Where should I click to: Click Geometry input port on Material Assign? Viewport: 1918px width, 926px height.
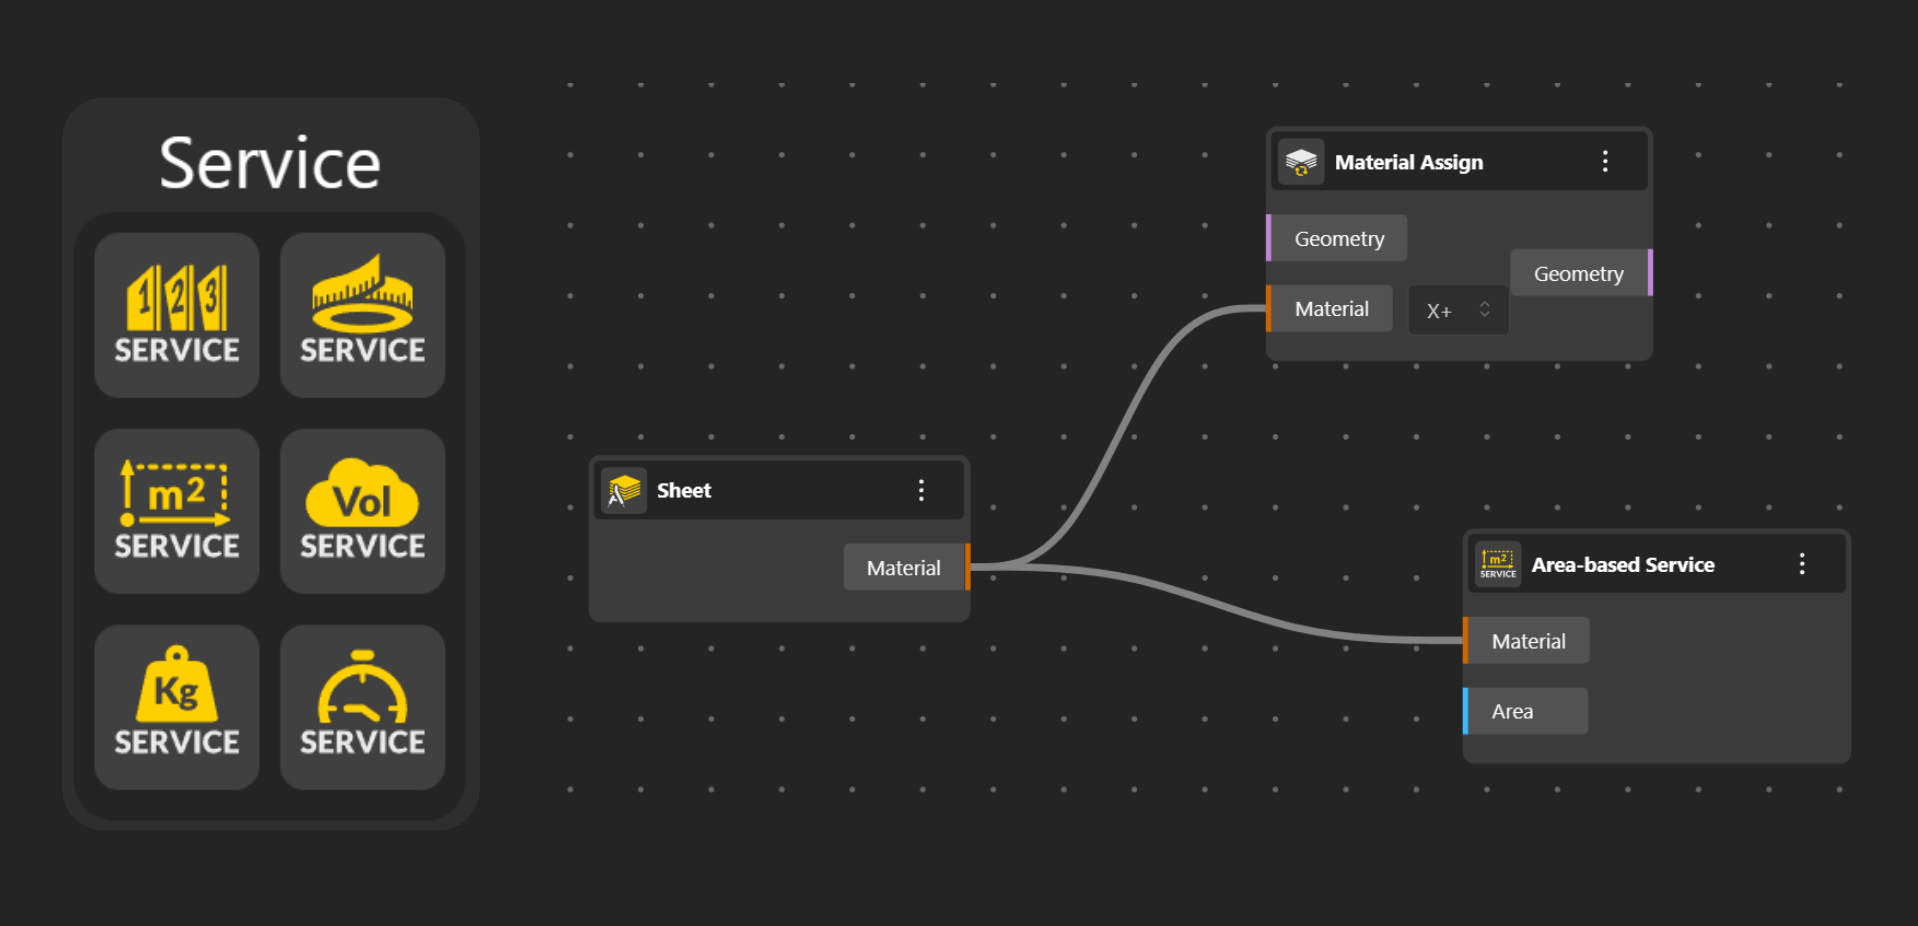pyautogui.click(x=1270, y=238)
